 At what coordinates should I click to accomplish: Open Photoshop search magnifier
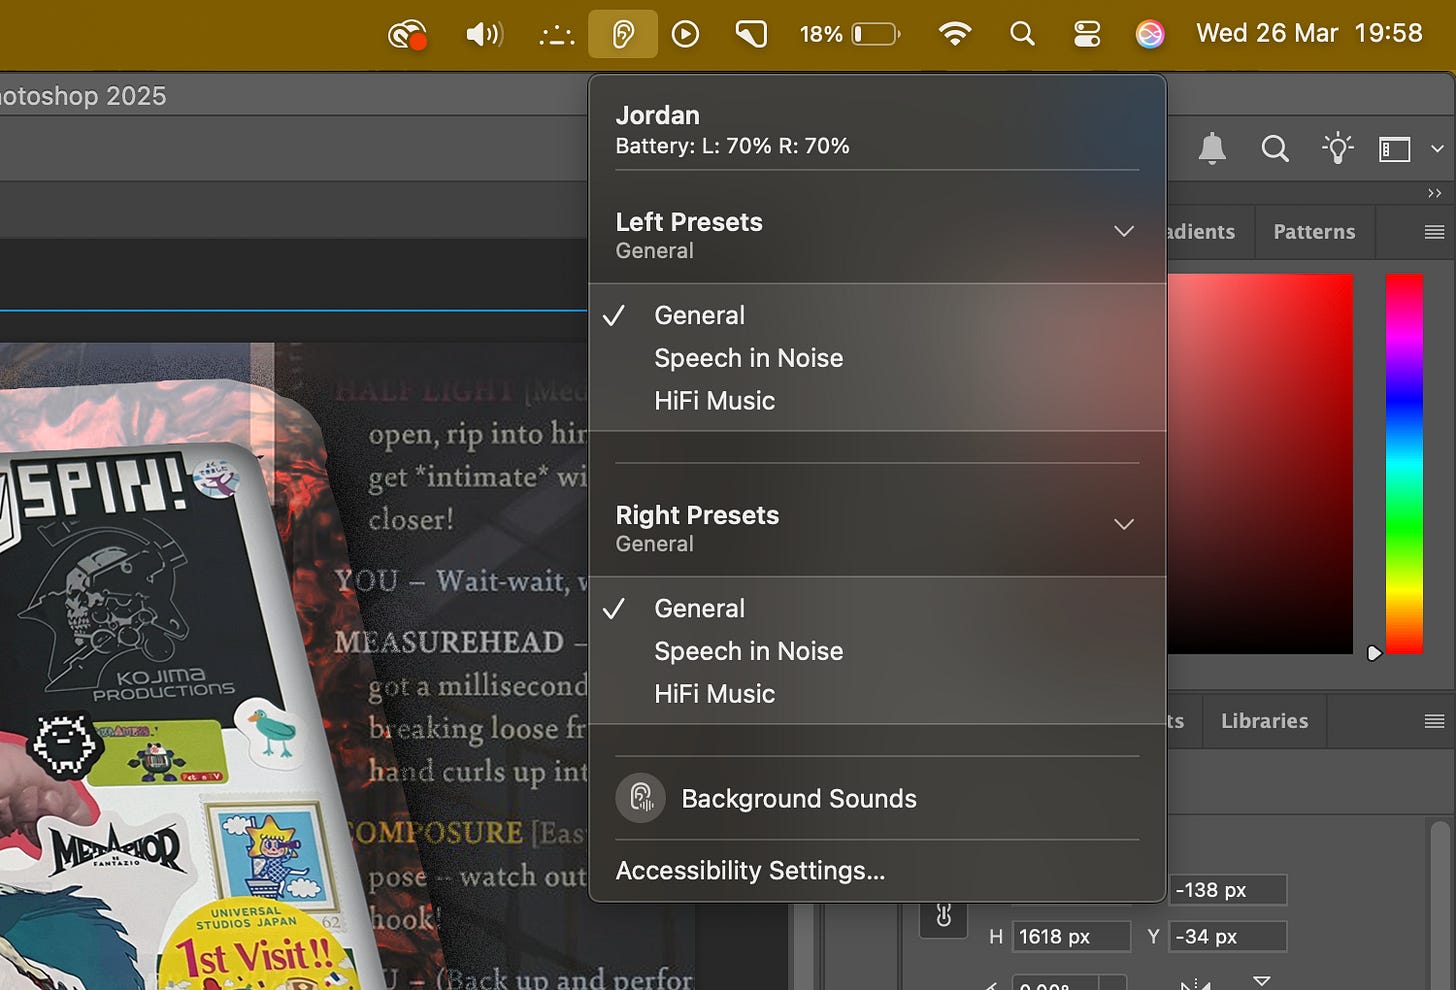tap(1275, 149)
